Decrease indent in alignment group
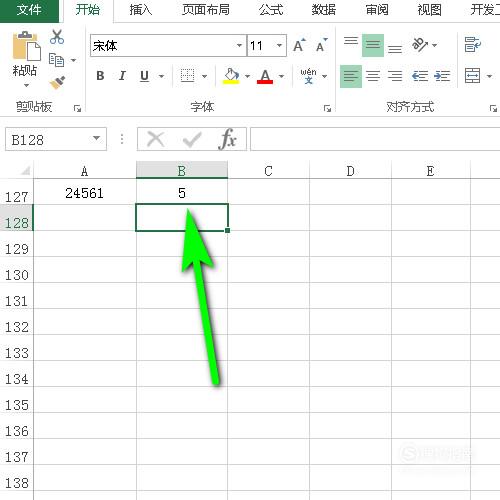The image size is (500, 500). tap(420, 76)
